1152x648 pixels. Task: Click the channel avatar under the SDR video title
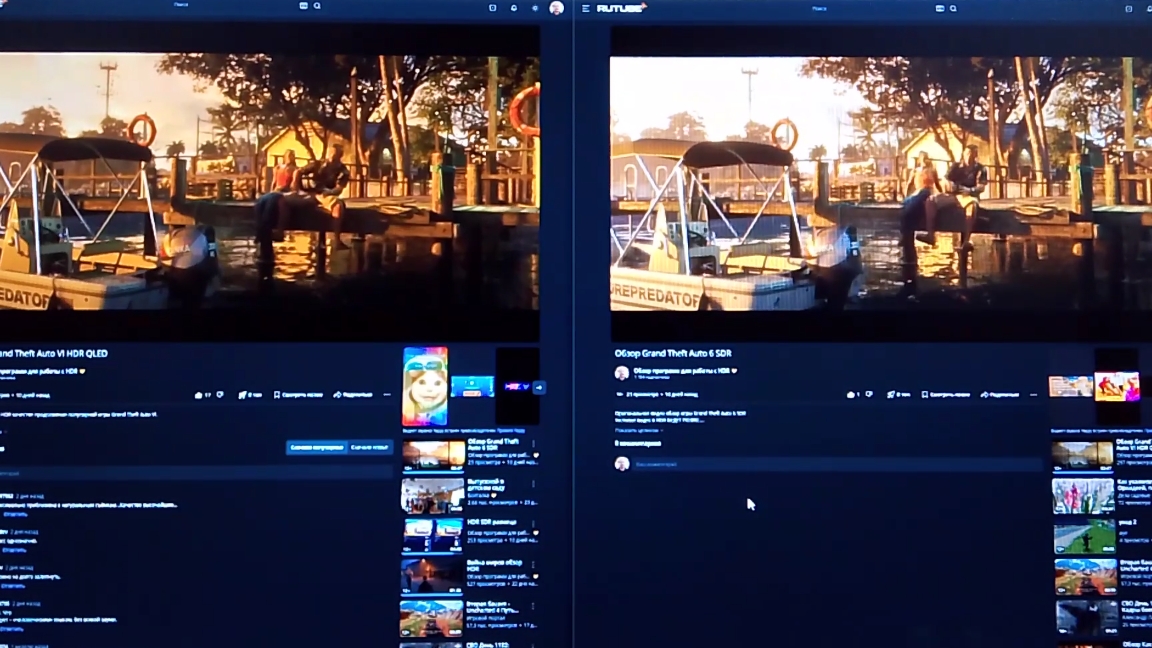click(622, 373)
